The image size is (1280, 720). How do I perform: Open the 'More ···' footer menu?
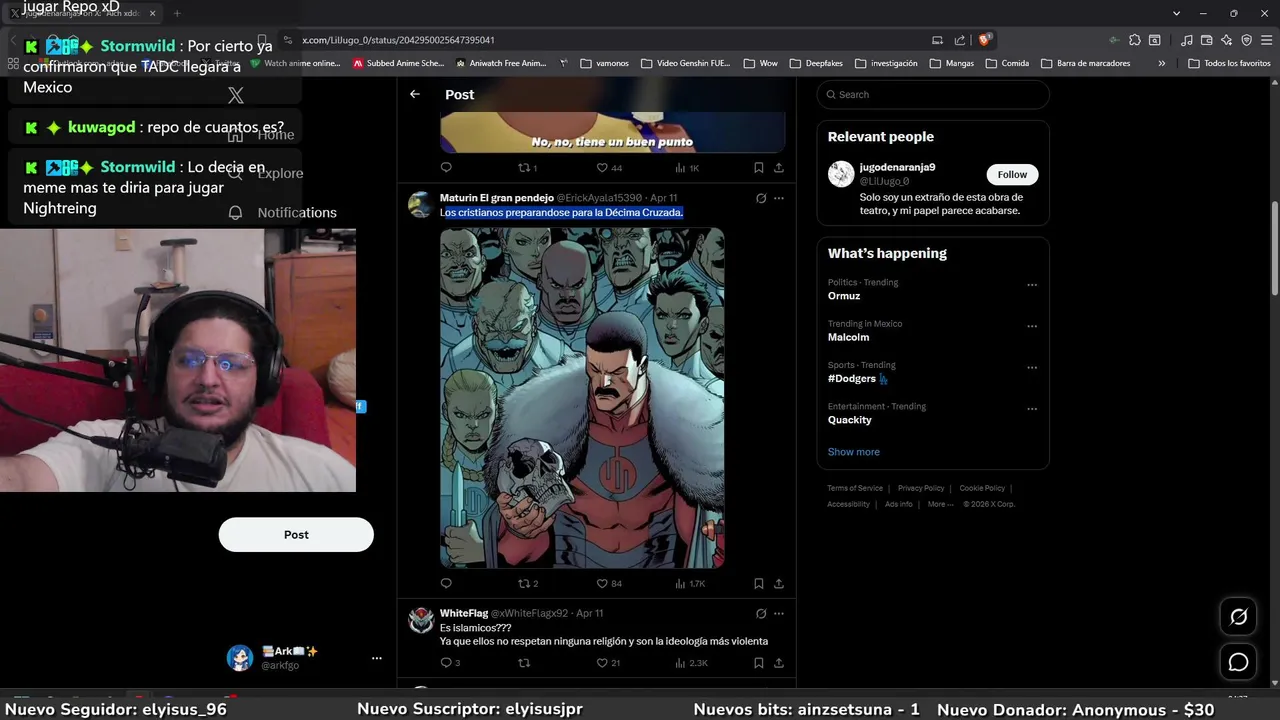(941, 504)
